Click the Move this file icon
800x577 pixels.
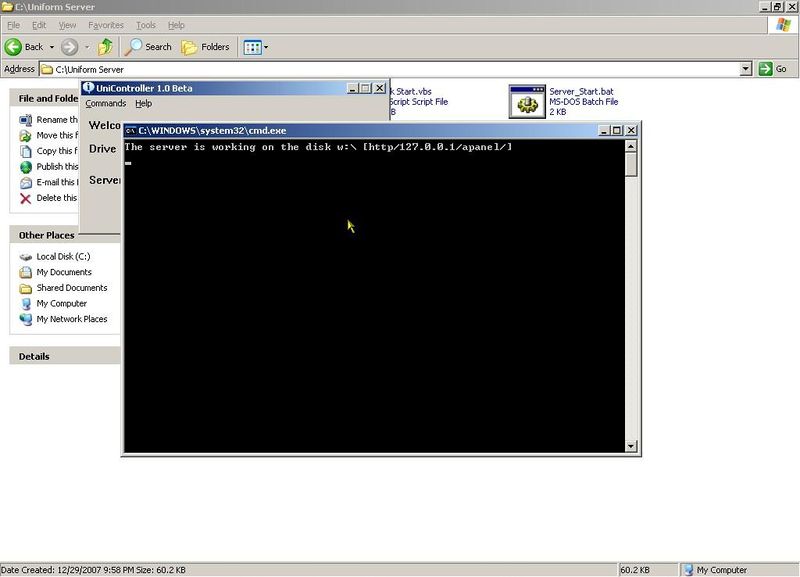26,136
